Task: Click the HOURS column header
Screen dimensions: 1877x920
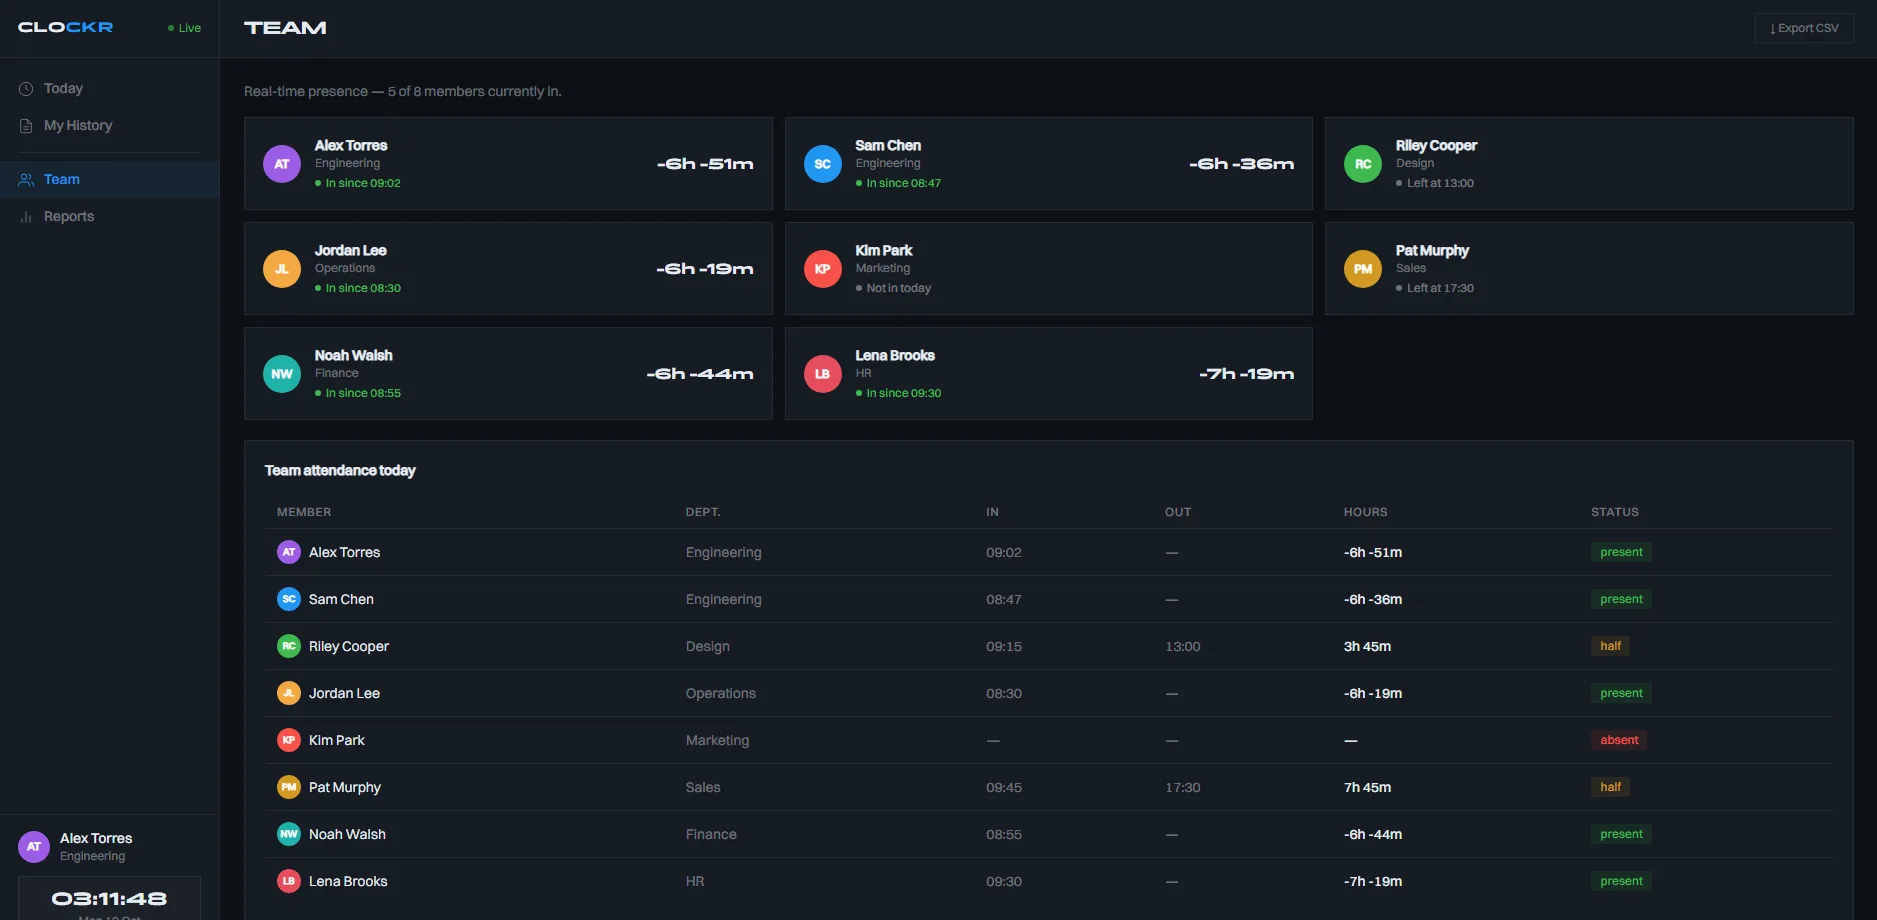Action: click(x=1365, y=512)
